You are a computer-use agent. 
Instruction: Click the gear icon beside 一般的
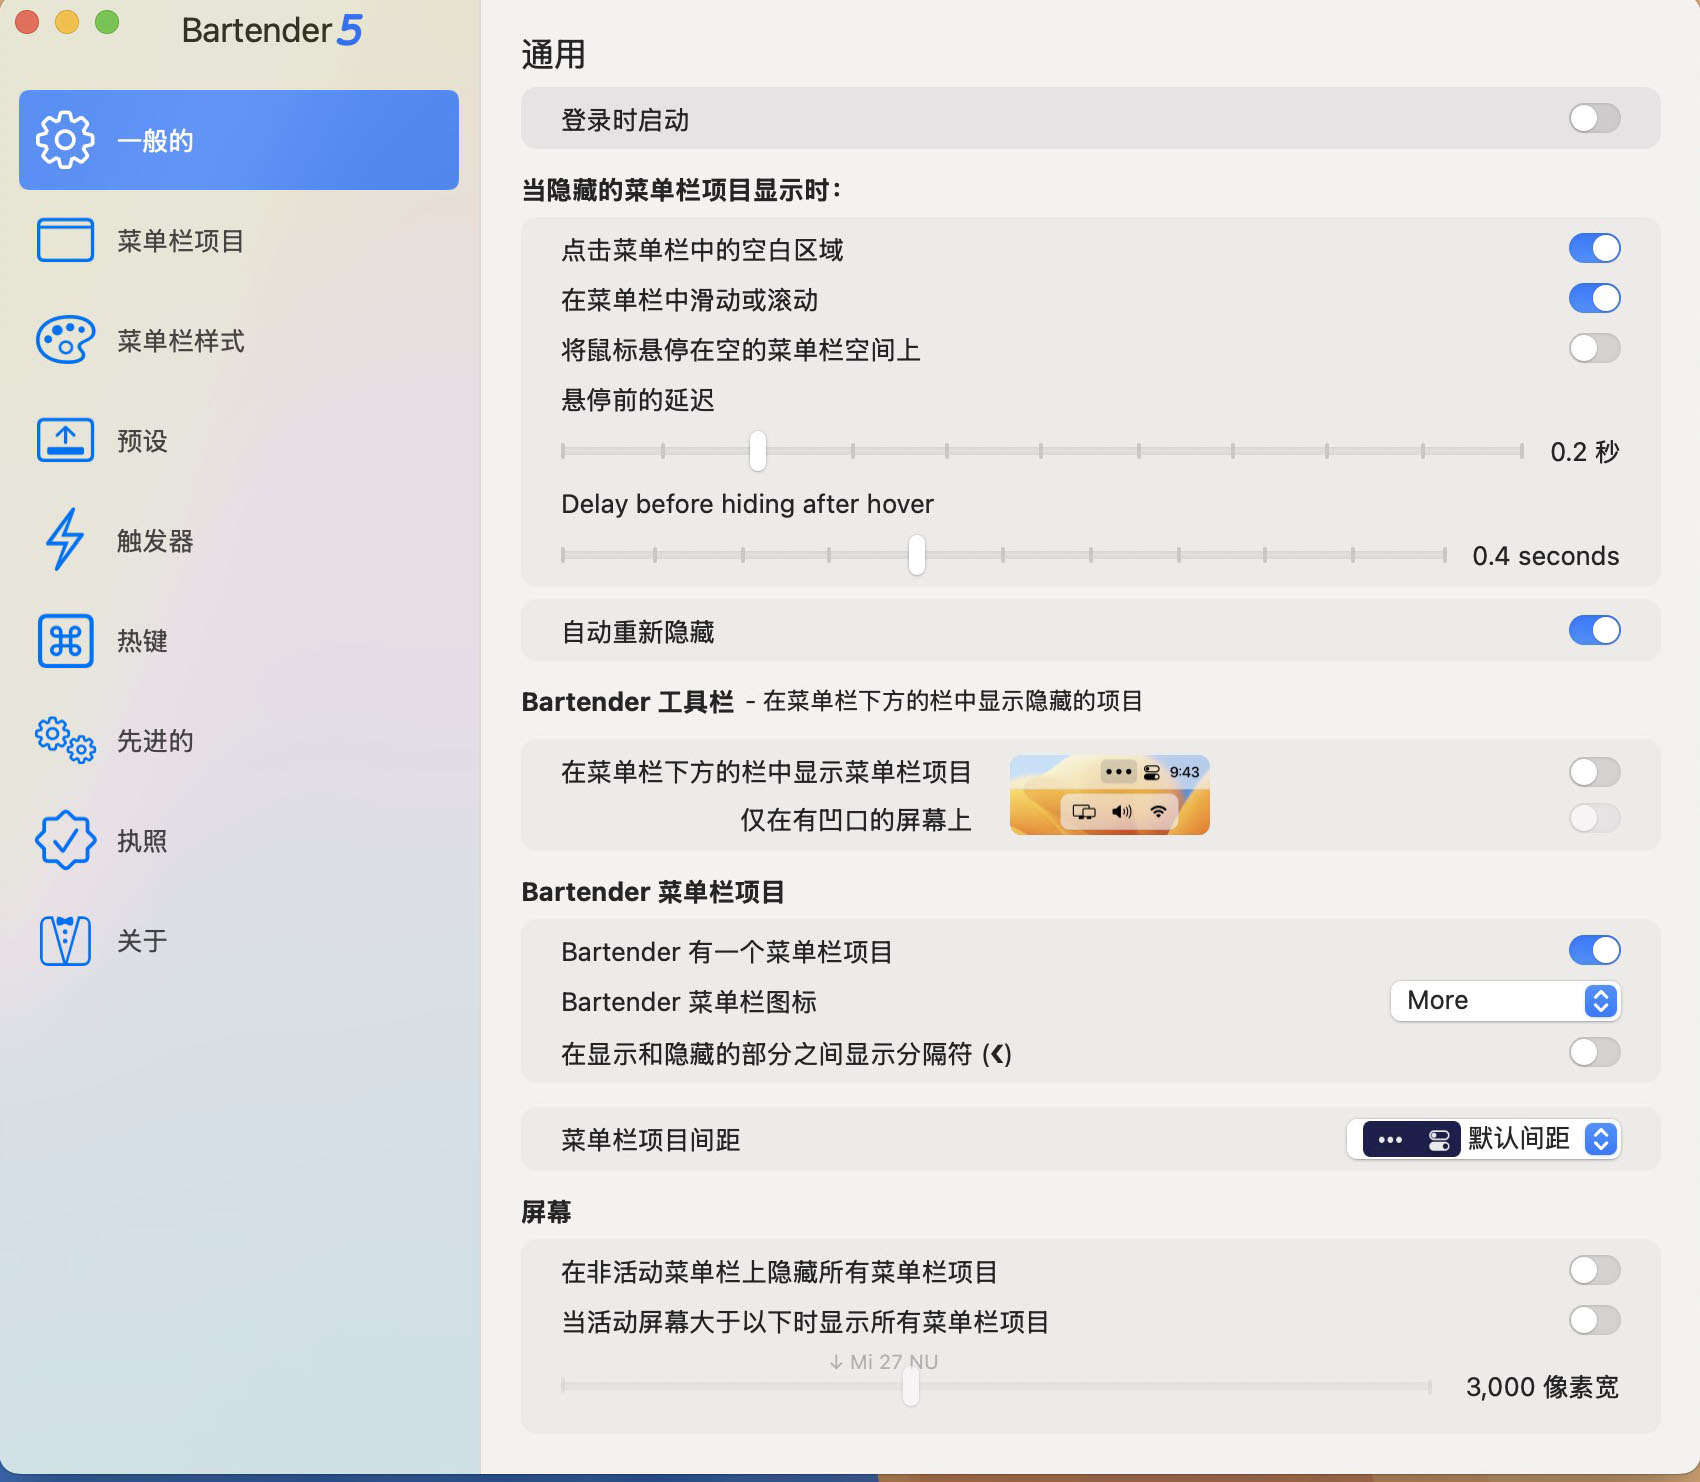coord(65,140)
